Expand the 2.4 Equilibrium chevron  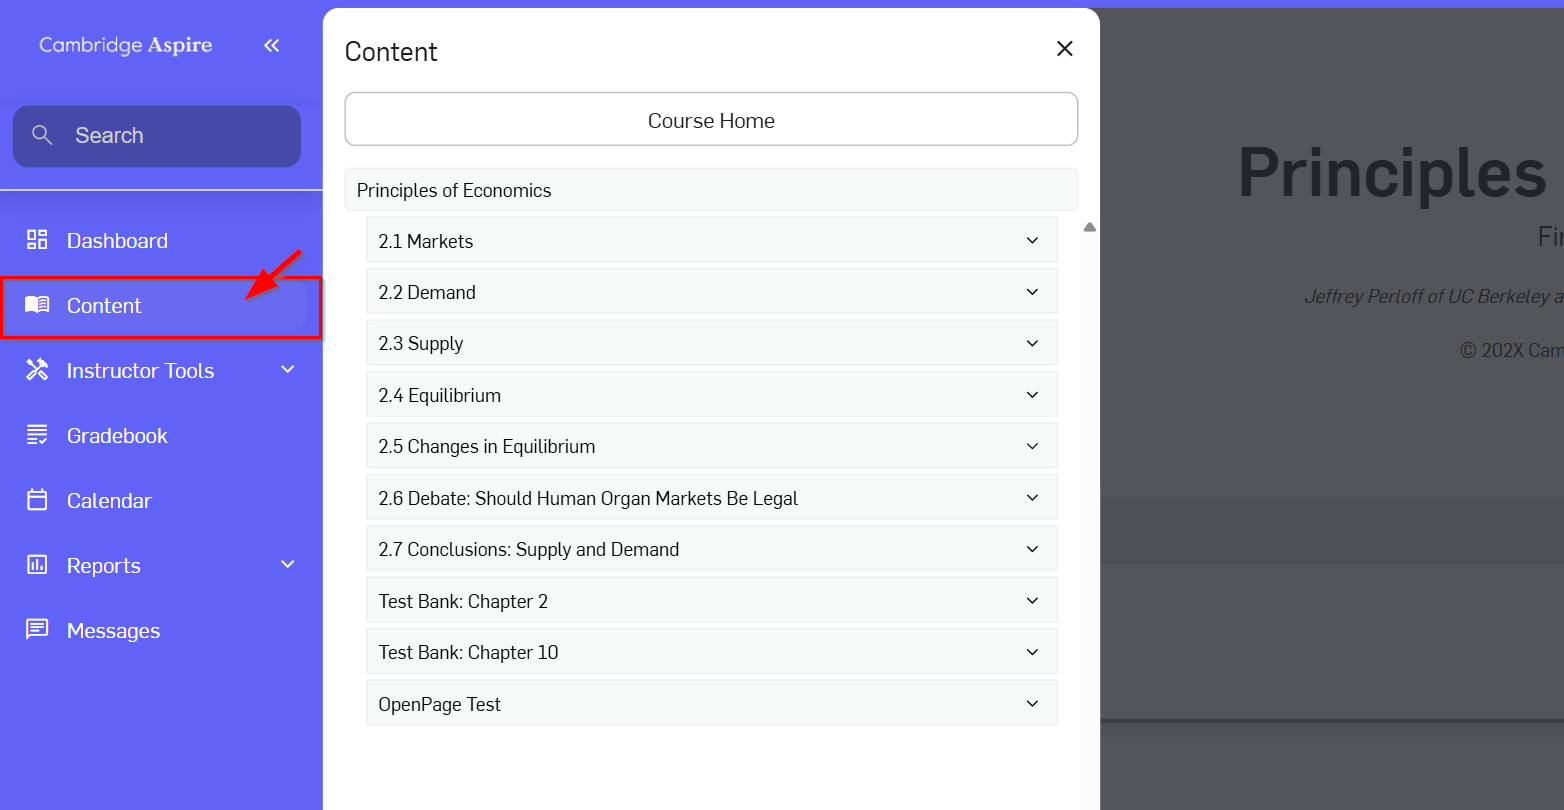point(1033,395)
